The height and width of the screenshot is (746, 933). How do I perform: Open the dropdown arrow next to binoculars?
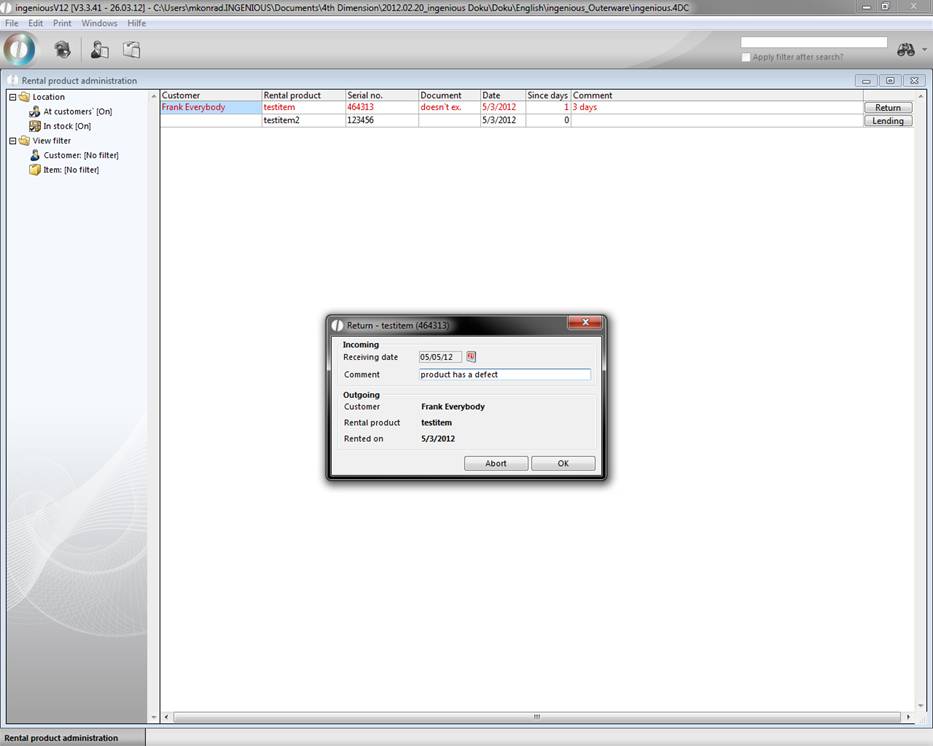pyautogui.click(x=923, y=50)
